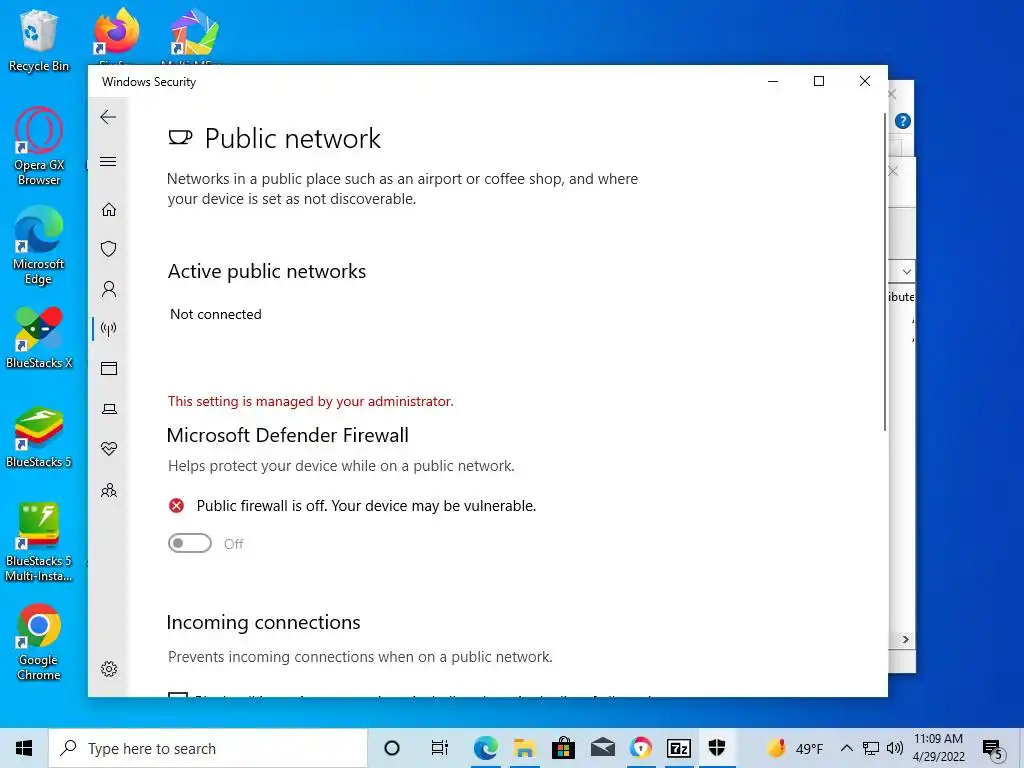Open Device security laptop icon

(x=109, y=409)
